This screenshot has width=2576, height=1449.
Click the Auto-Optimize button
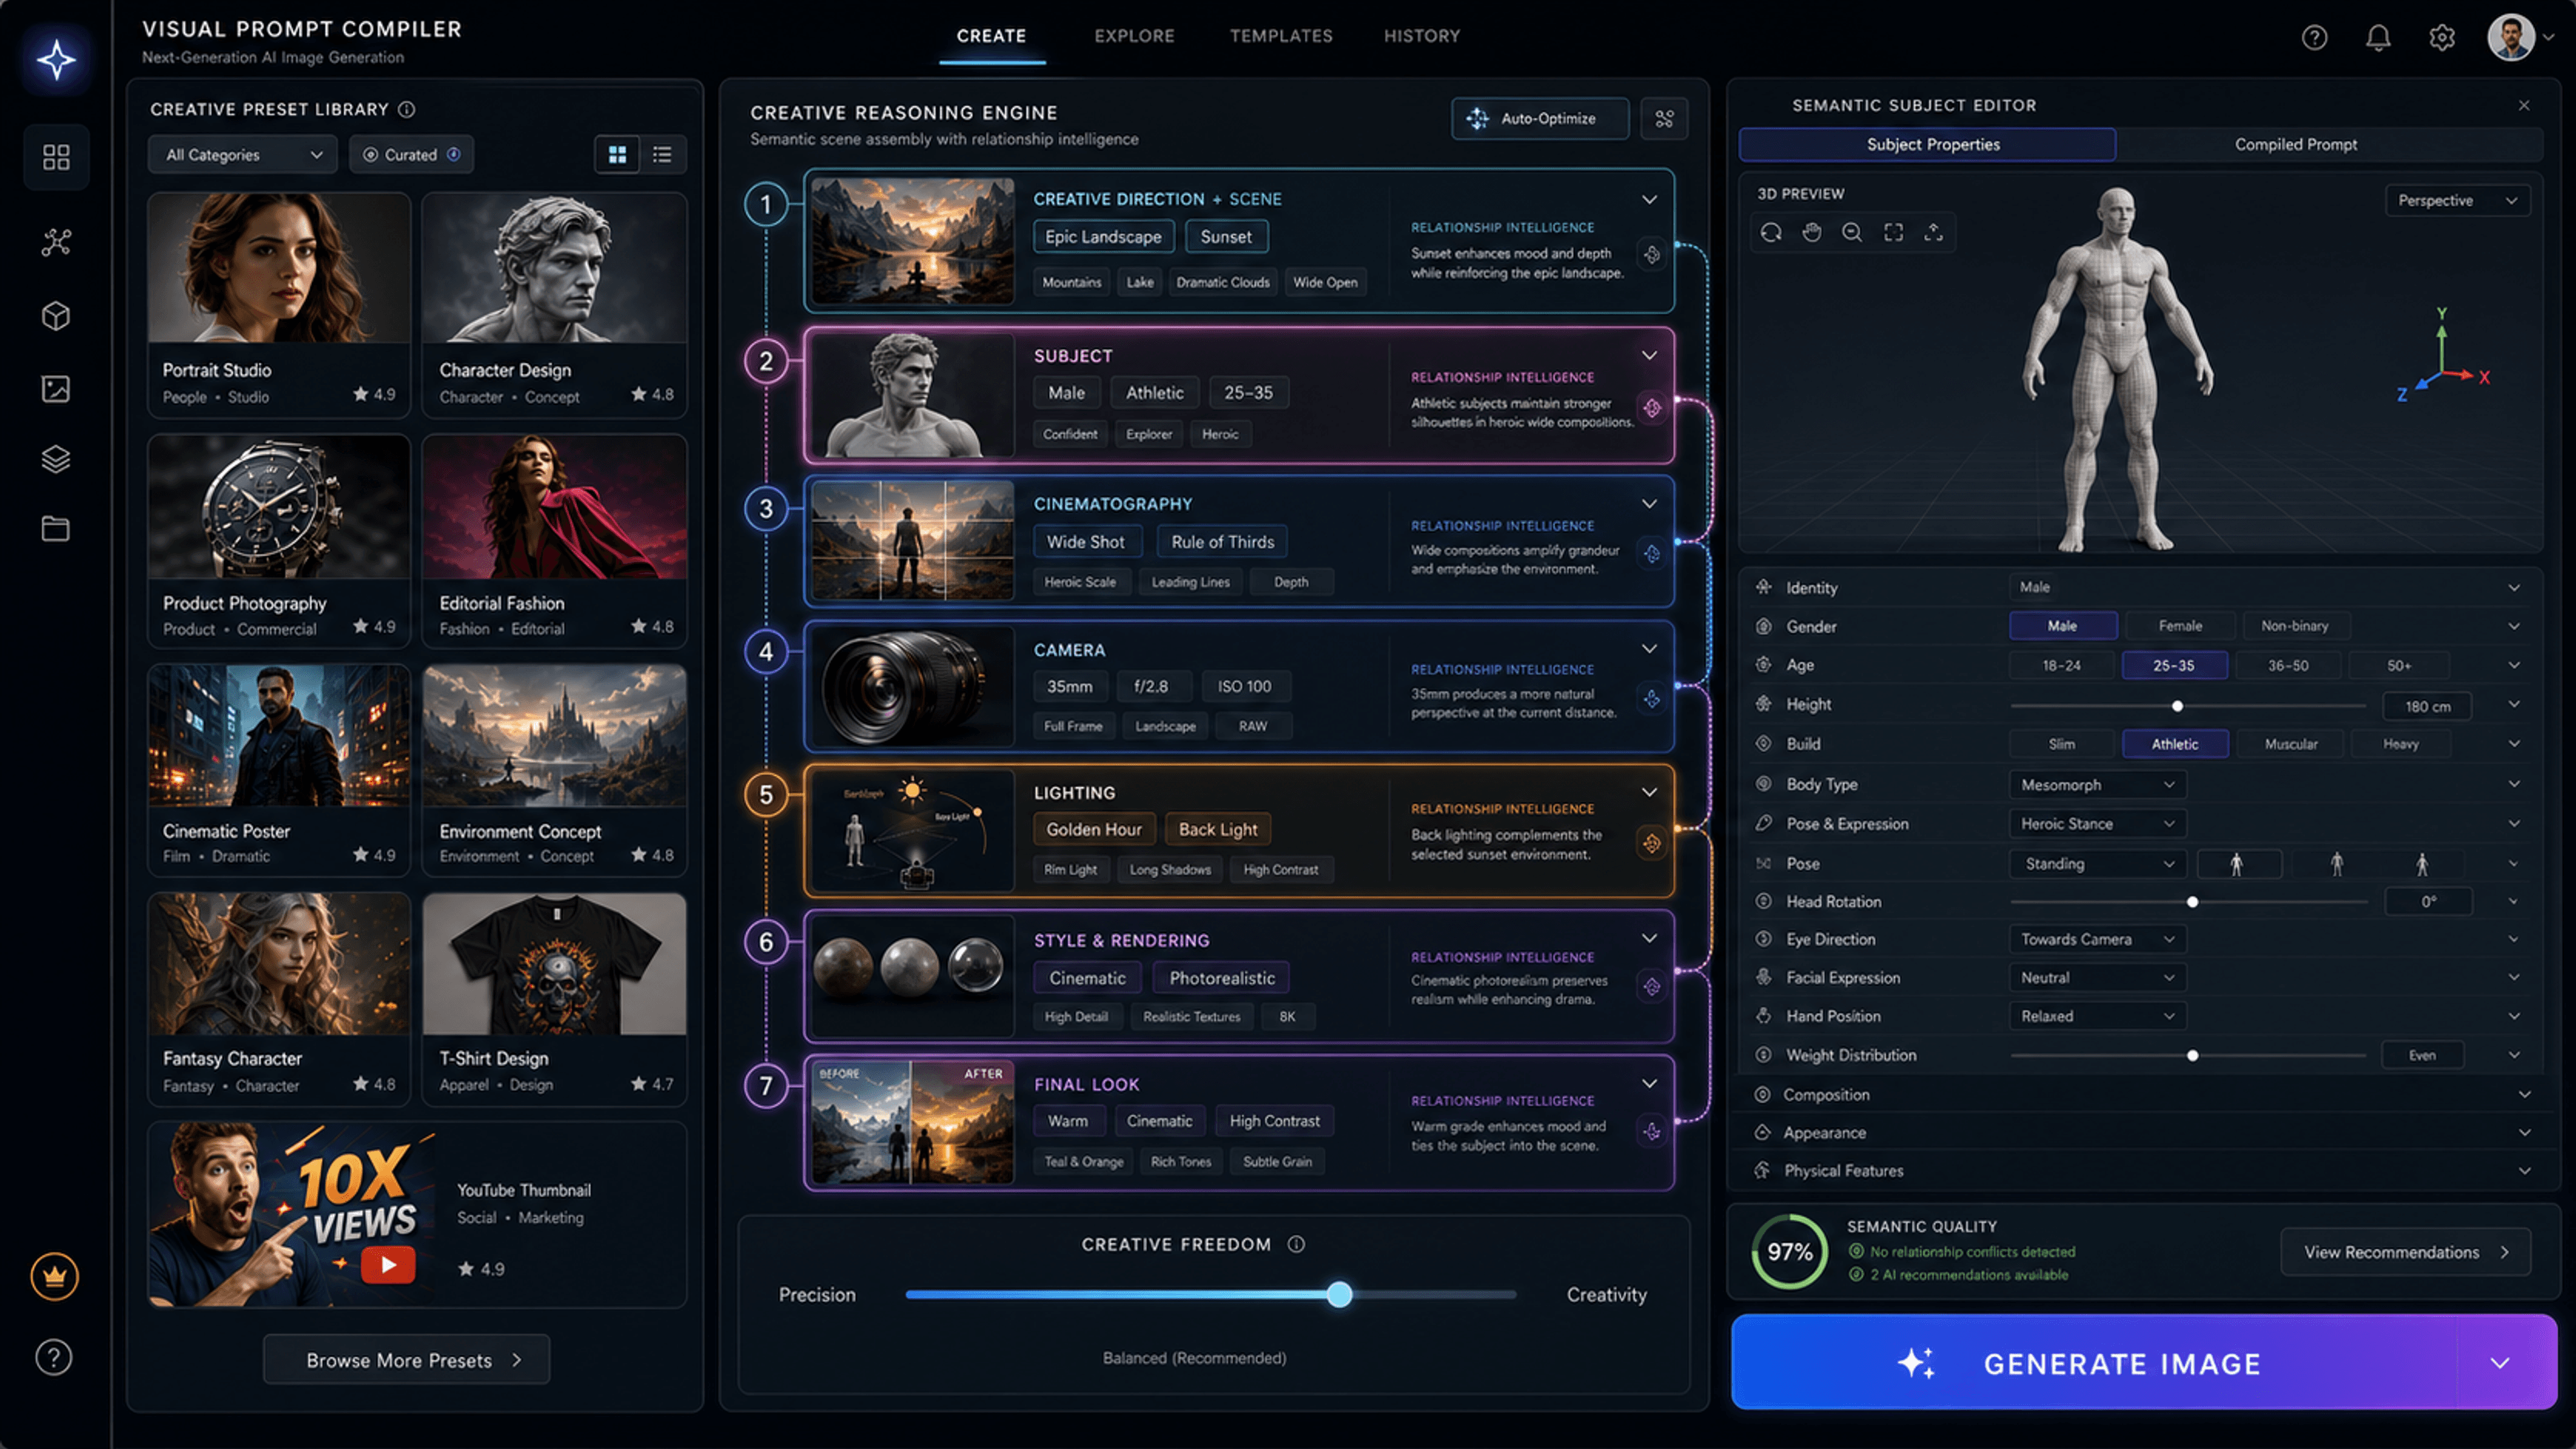tap(1539, 119)
